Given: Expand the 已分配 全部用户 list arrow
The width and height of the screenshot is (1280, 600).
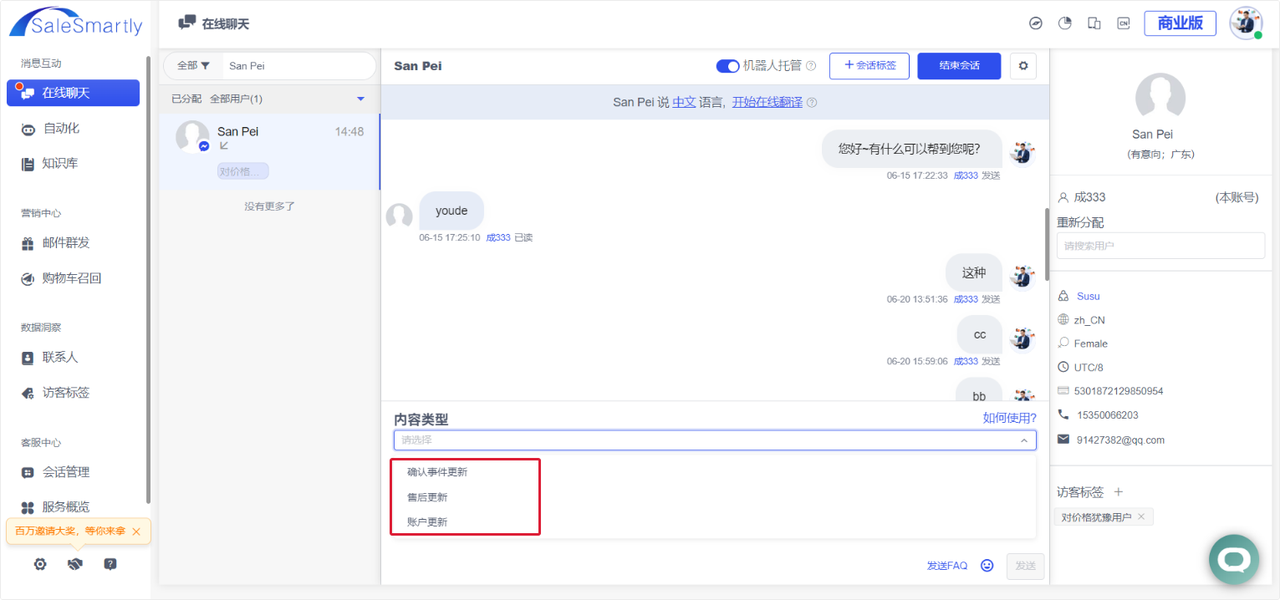Looking at the screenshot, I should click(x=361, y=99).
